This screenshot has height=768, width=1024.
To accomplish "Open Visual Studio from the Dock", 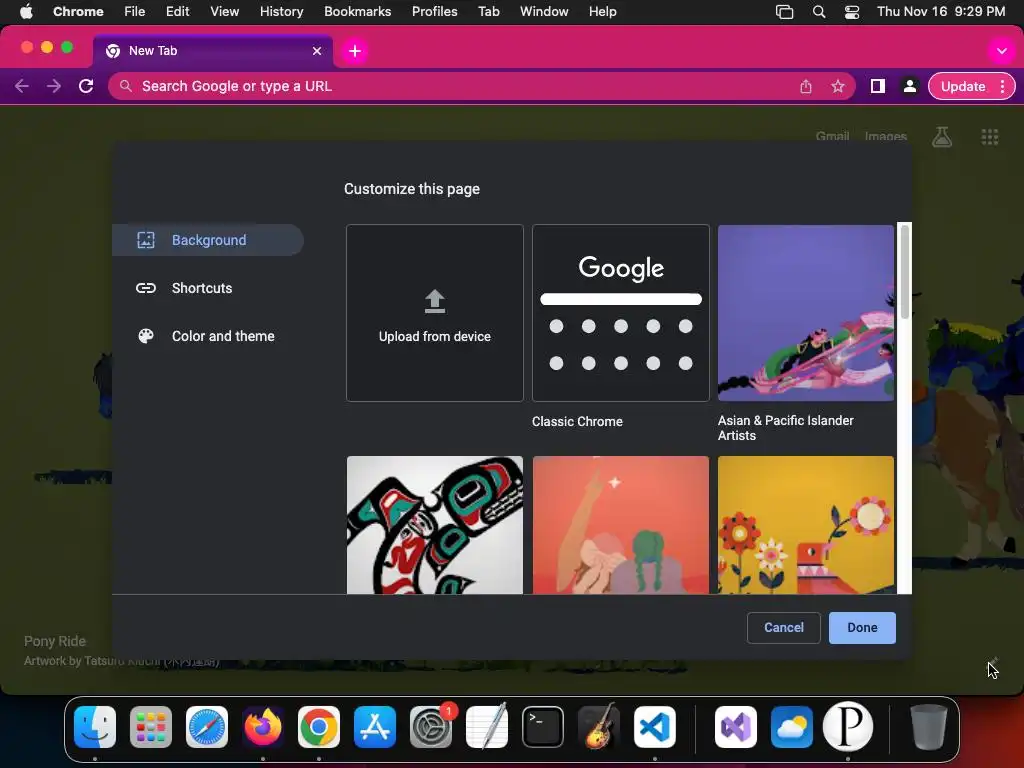I will point(736,727).
